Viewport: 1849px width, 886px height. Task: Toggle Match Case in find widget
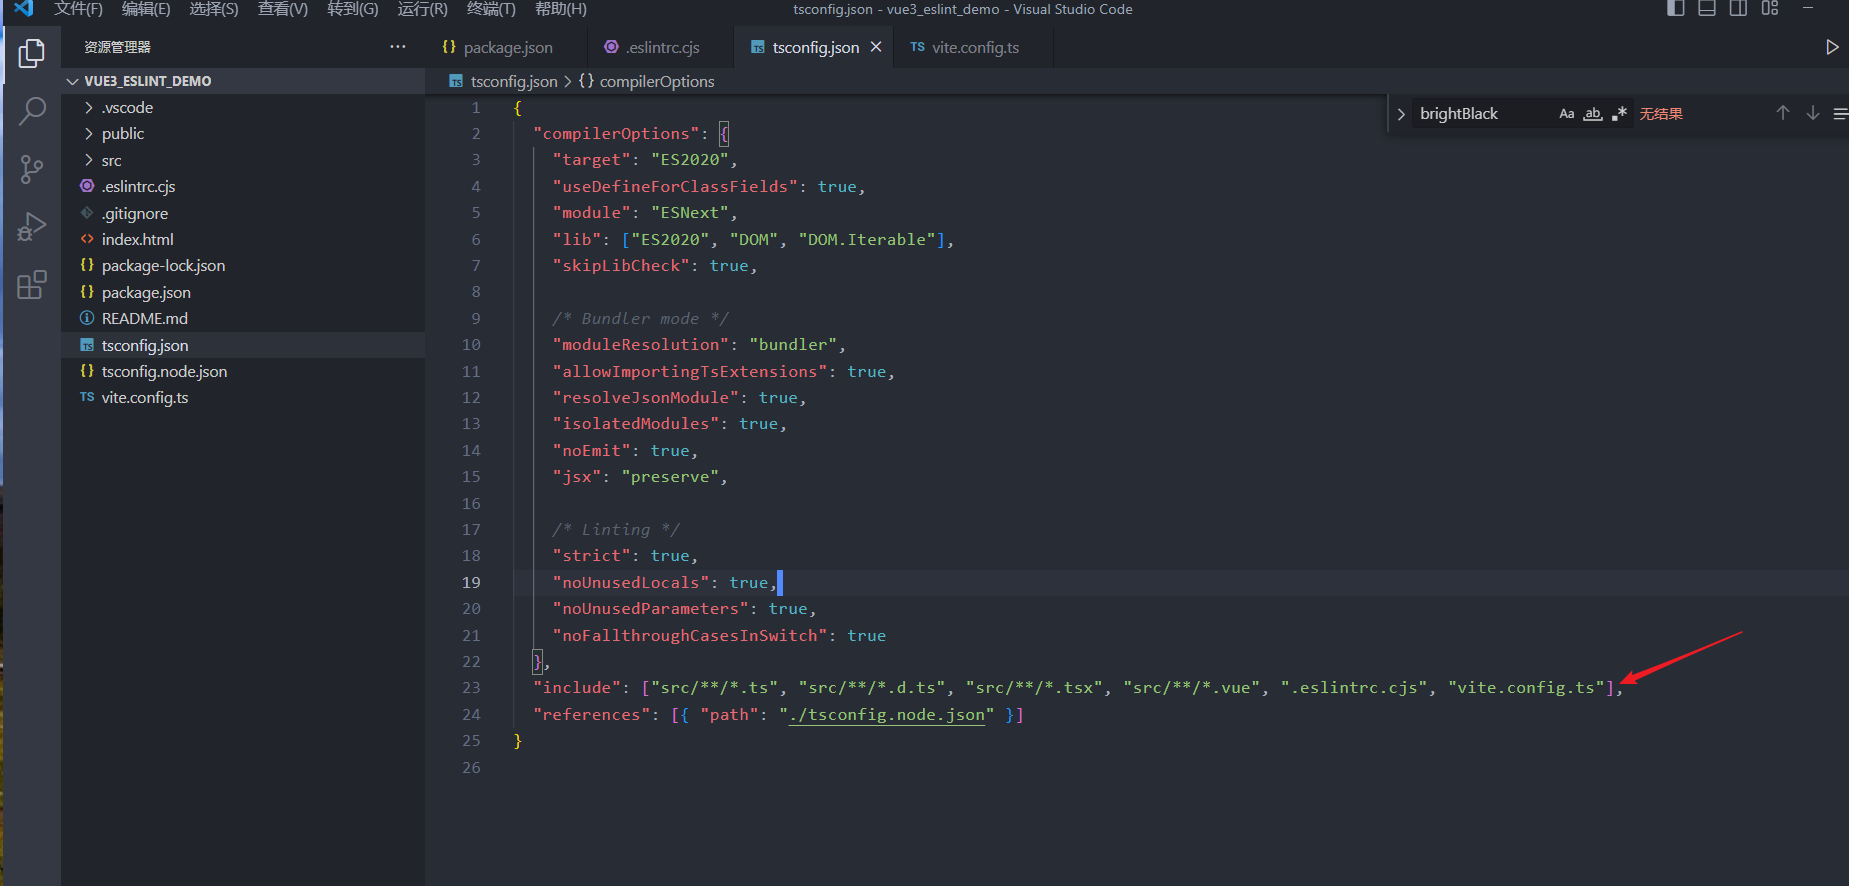1567,114
